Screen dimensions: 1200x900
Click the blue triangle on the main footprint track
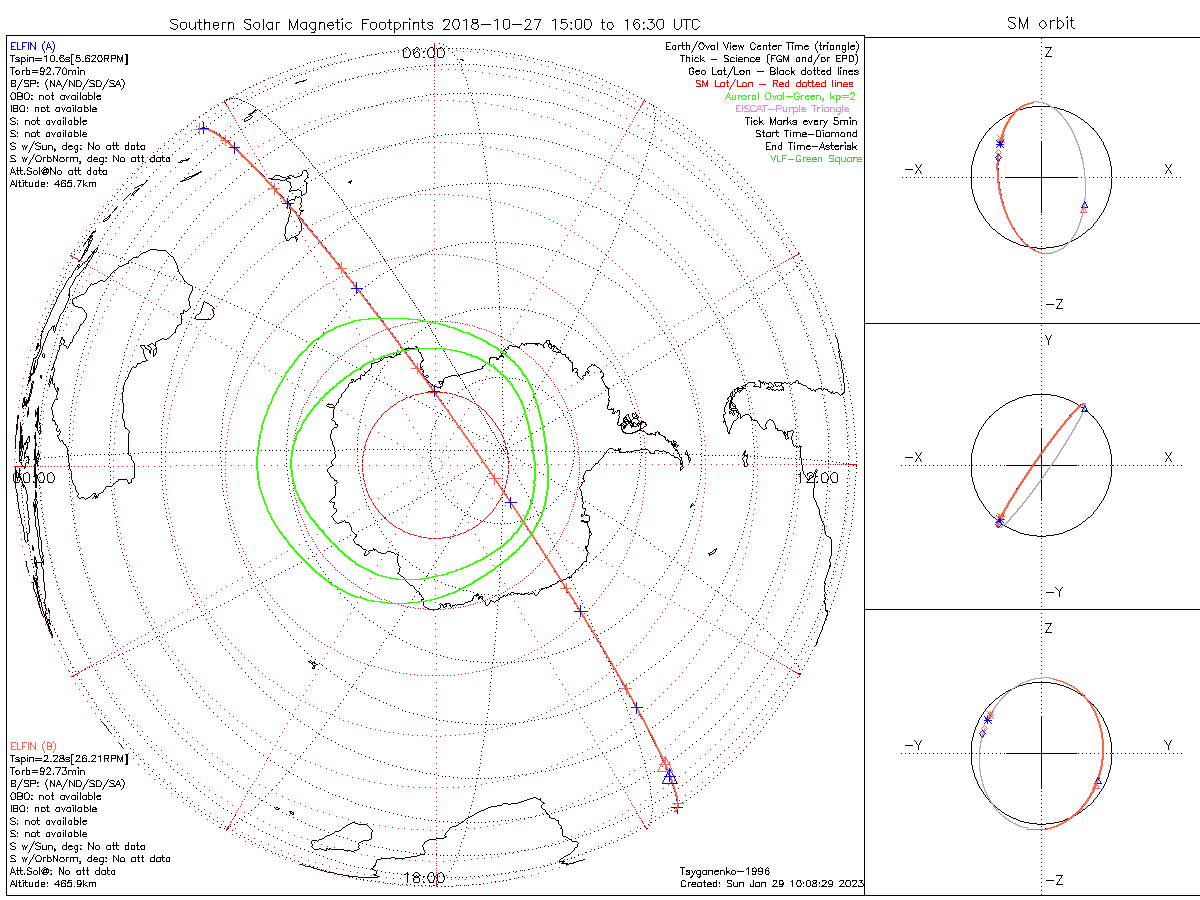tap(670, 778)
